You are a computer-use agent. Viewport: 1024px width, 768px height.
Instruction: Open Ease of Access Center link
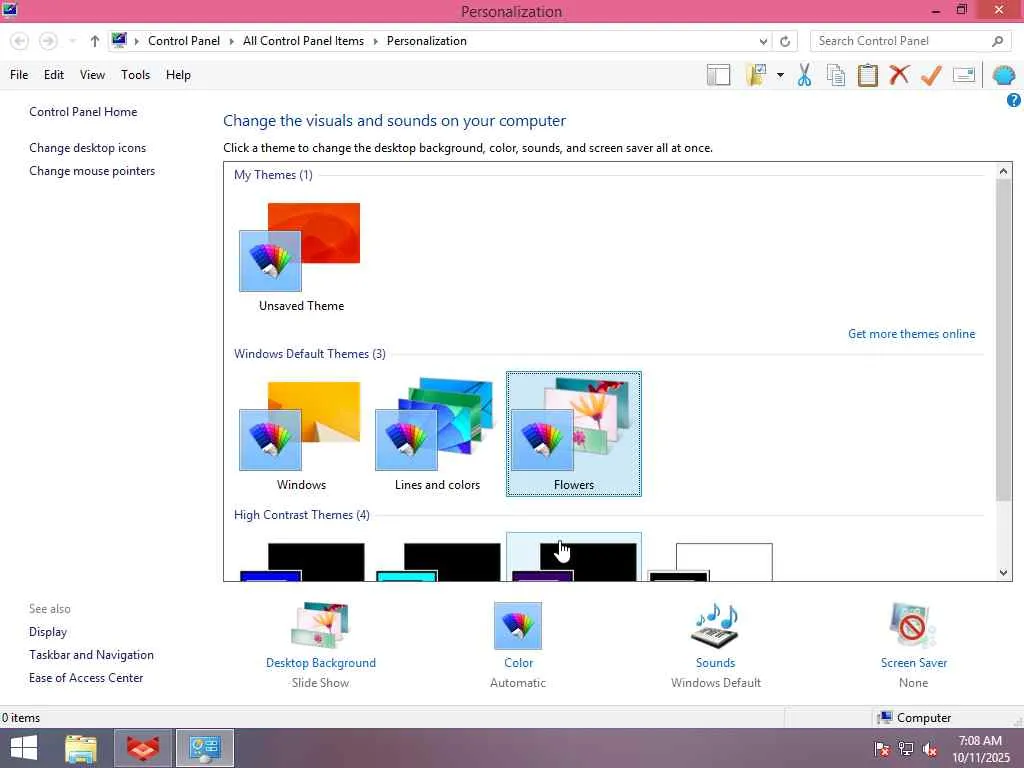tap(86, 678)
